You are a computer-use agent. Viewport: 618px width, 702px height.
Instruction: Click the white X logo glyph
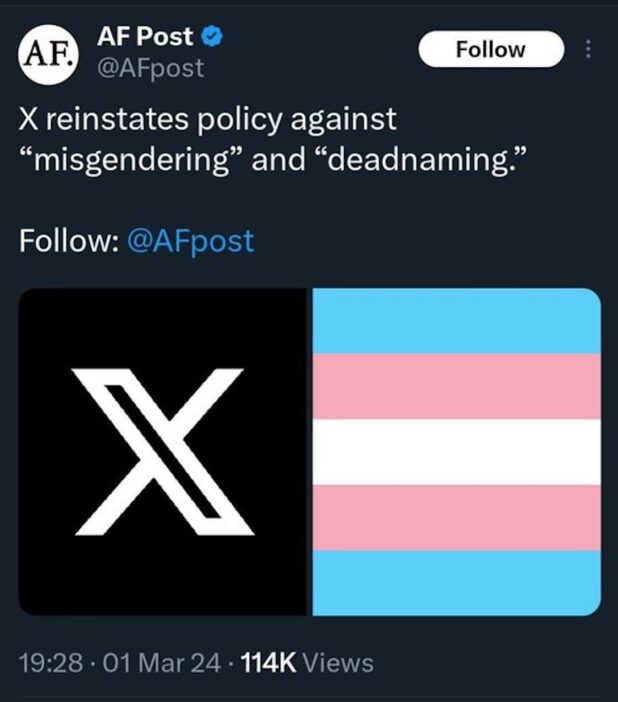coord(164,452)
